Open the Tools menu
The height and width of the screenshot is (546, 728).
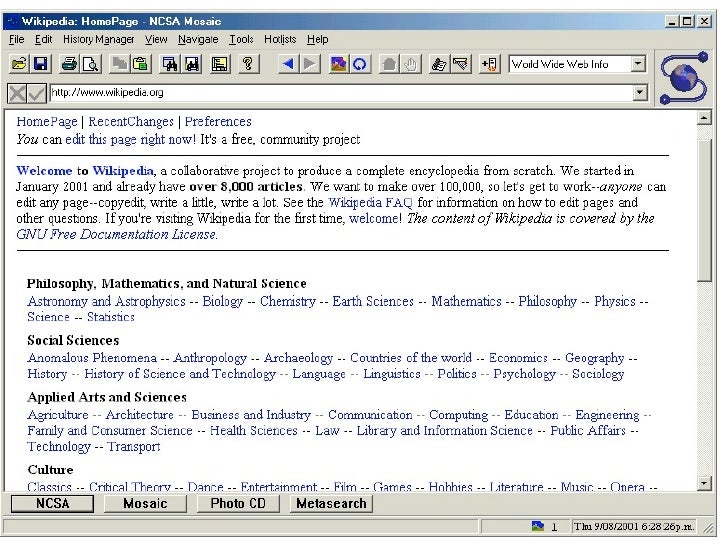pos(241,39)
